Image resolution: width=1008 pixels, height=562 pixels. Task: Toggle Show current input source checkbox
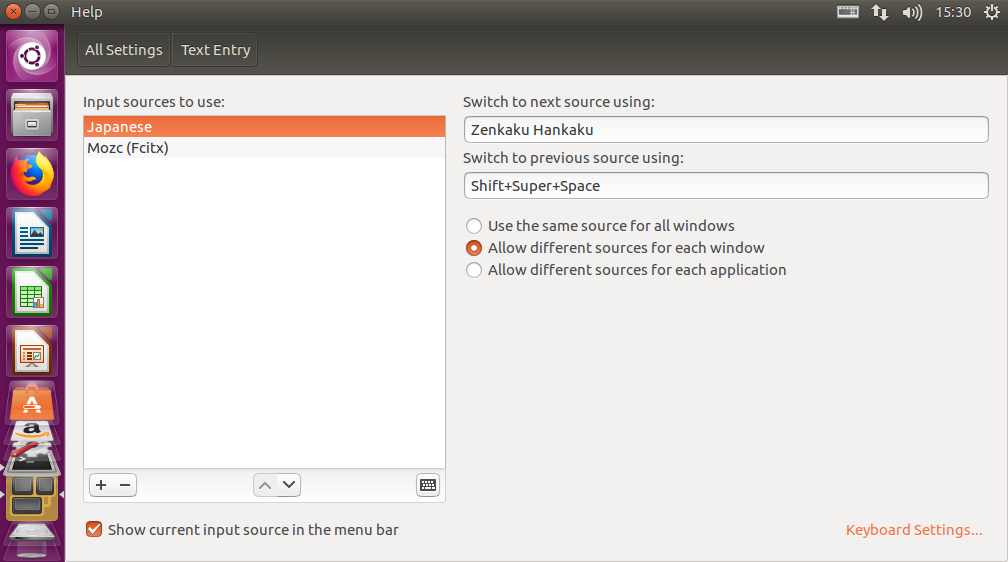(x=94, y=529)
